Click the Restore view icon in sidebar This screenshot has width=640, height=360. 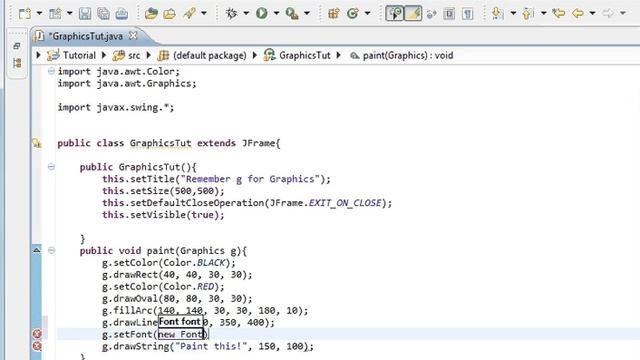click(17, 46)
